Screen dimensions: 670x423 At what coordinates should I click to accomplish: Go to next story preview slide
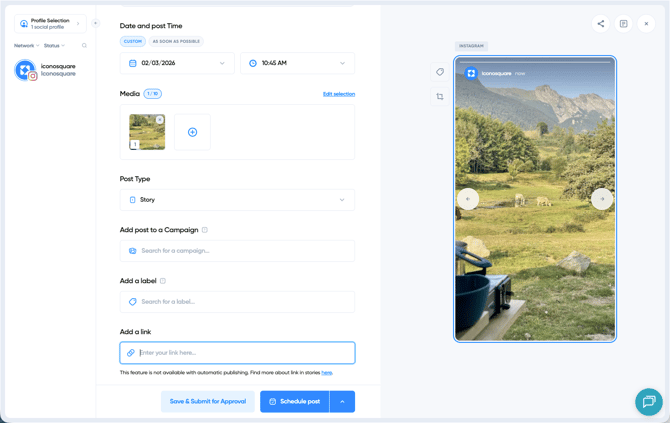[601, 199]
